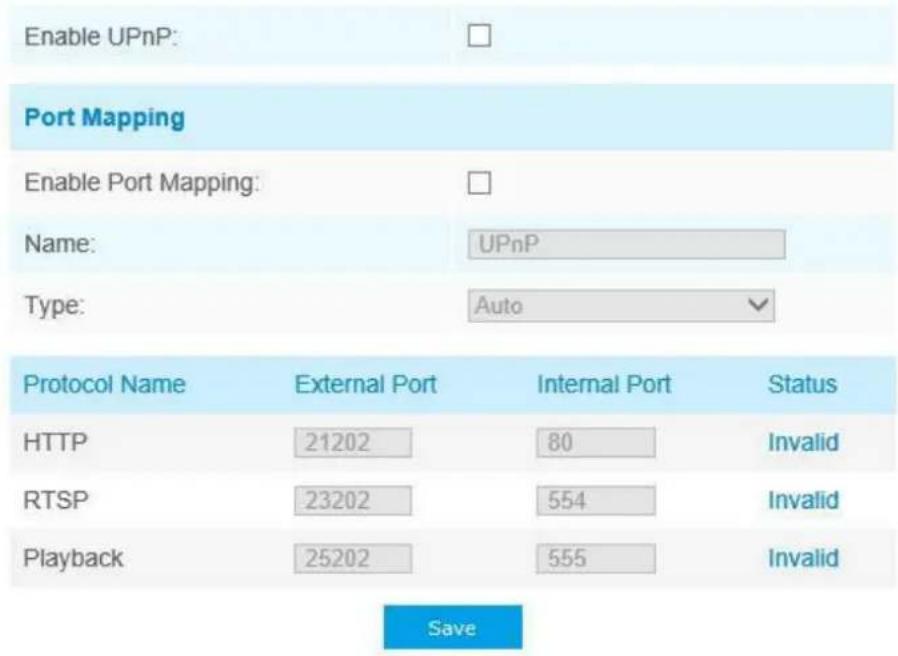
Task: Click the Playback protocol name cell
Action: coord(73,559)
